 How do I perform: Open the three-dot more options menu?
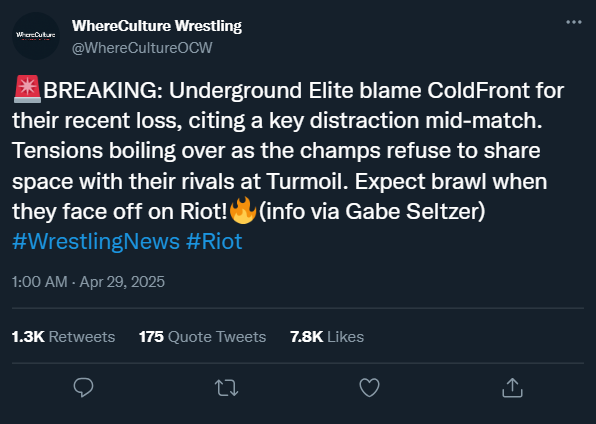(x=574, y=22)
